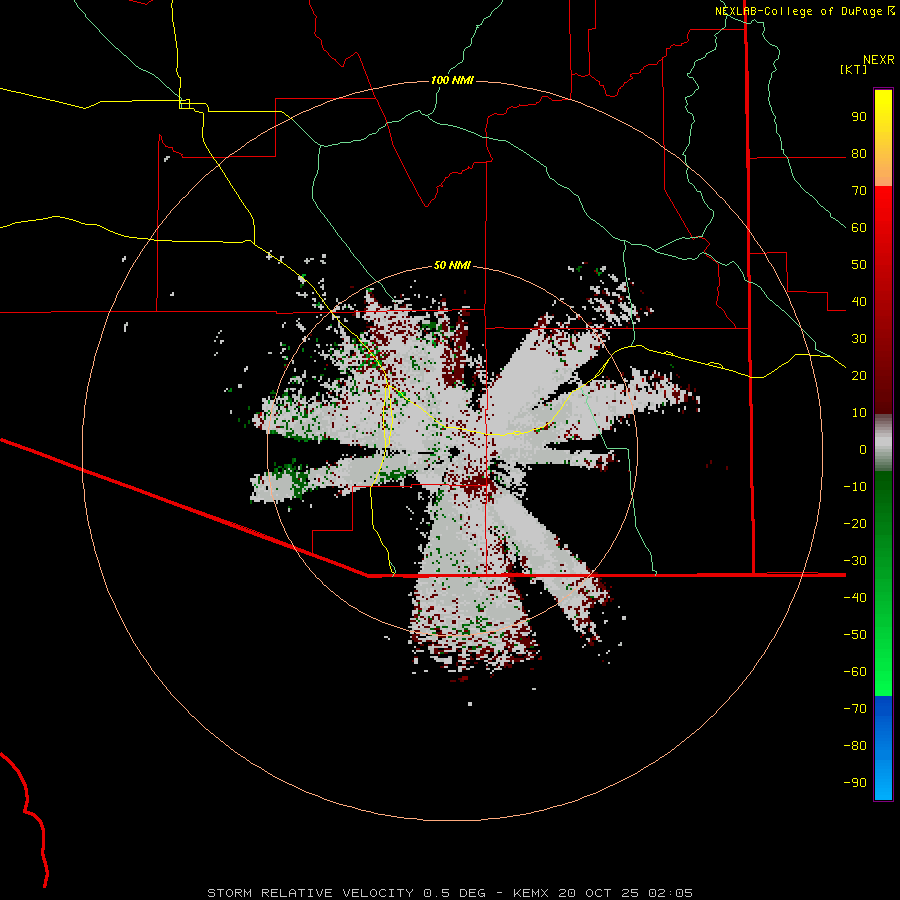
Task: Click the -50 value on the velocity scale
Action: click(855, 635)
